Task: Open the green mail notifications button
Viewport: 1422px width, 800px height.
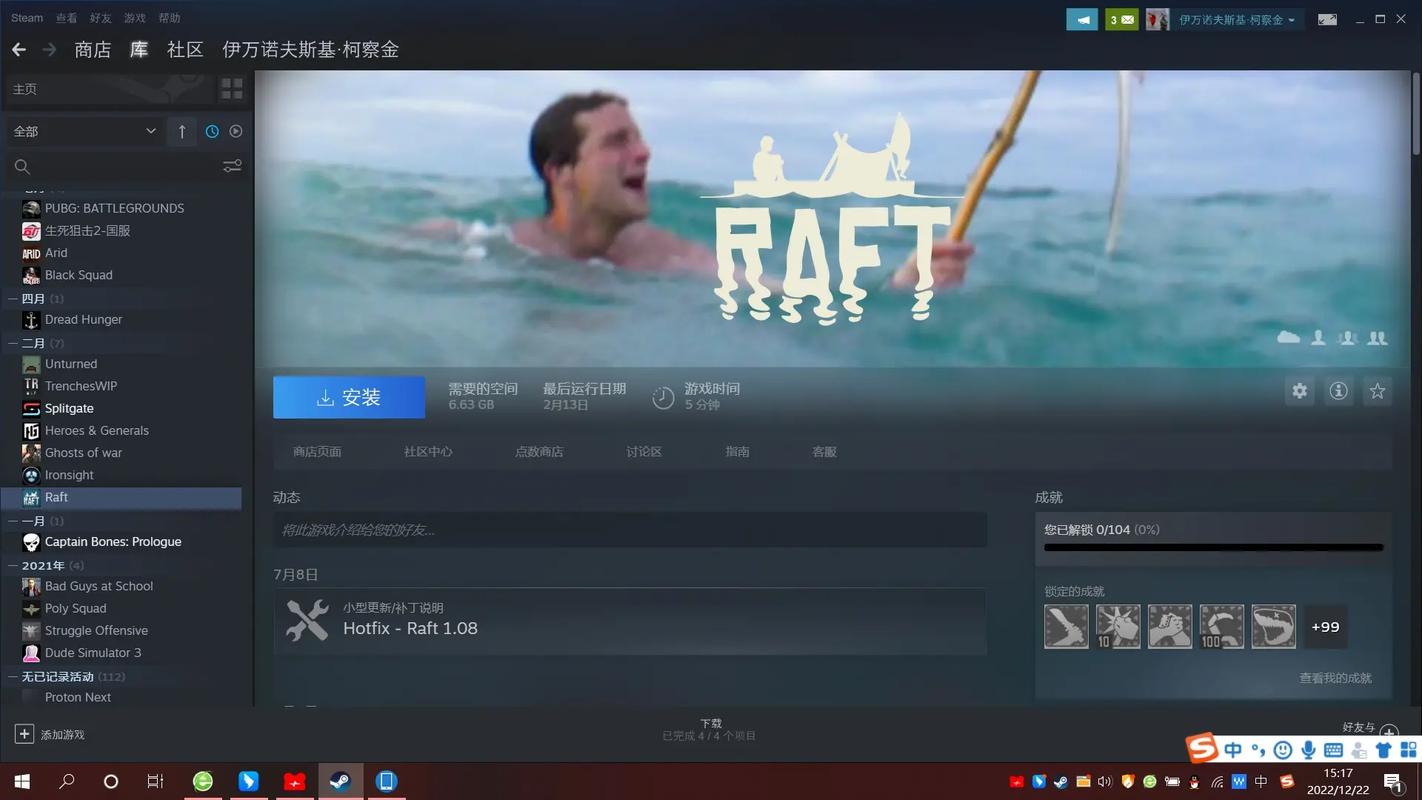Action: tap(1122, 19)
